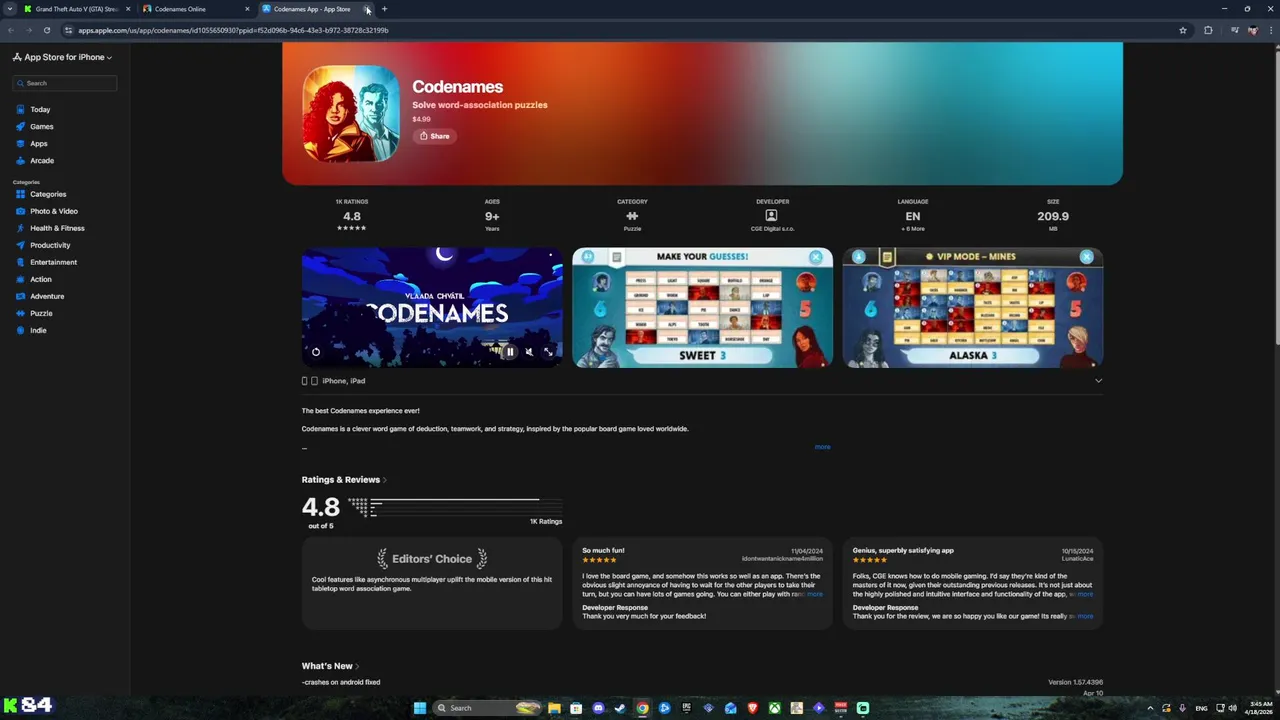This screenshot has width=1280, height=720.
Task: Expand description with more link
Action: click(x=822, y=447)
